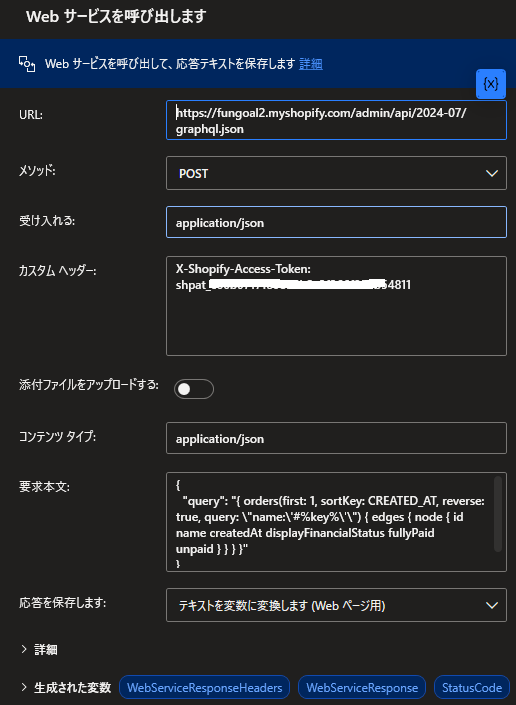Click the {x} variable picker button
Viewport: 516px width, 705px height.
(491, 84)
